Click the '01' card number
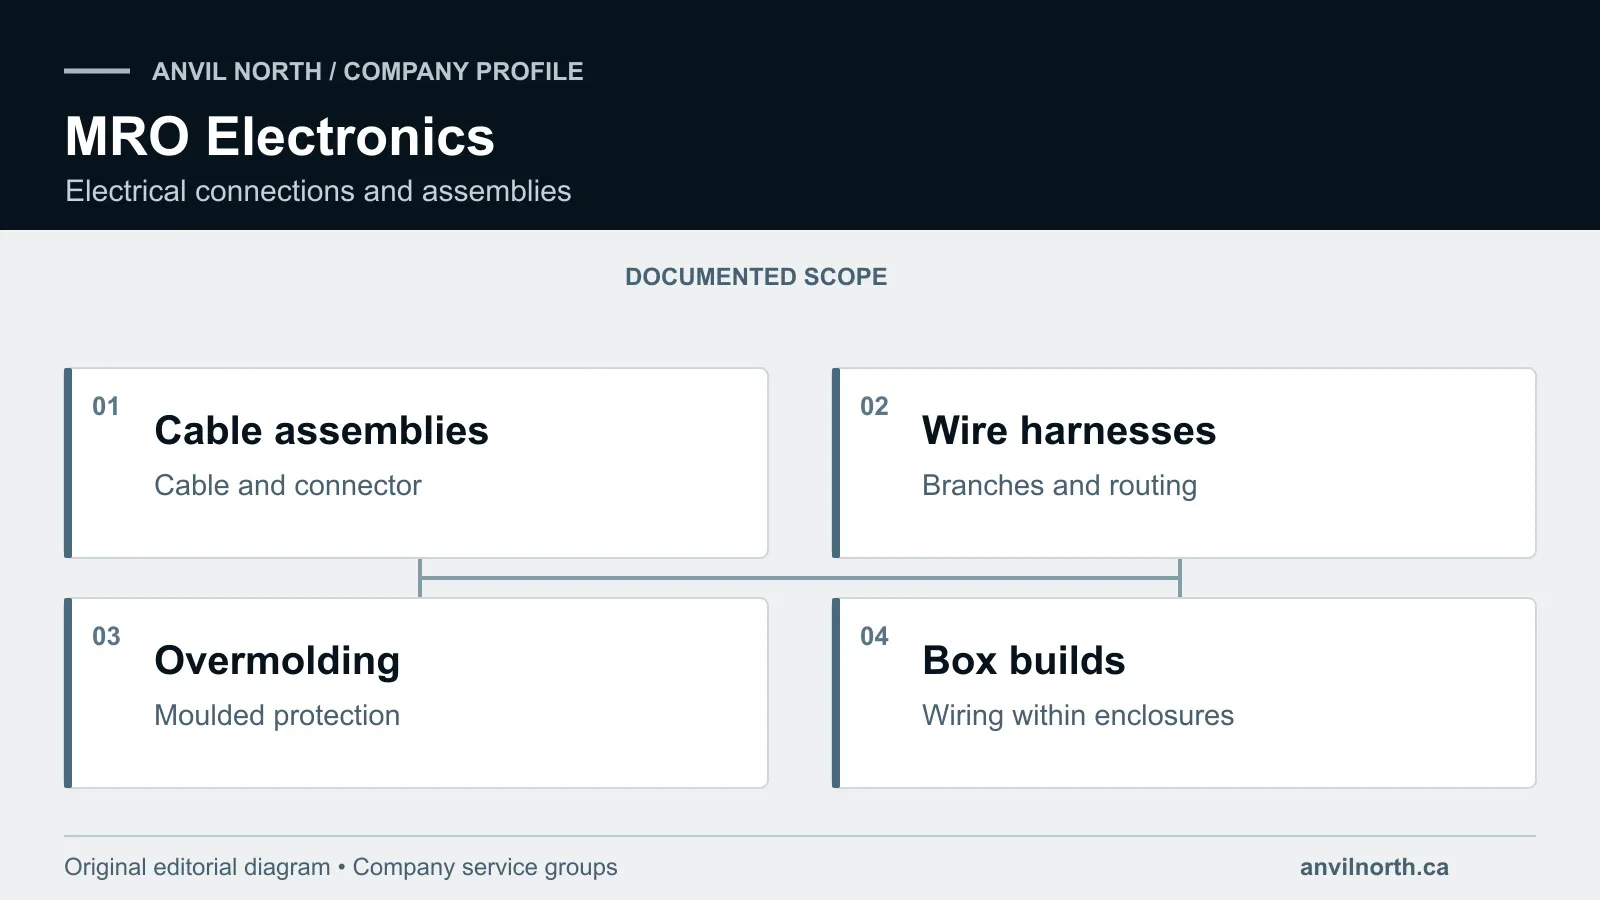 (x=106, y=406)
